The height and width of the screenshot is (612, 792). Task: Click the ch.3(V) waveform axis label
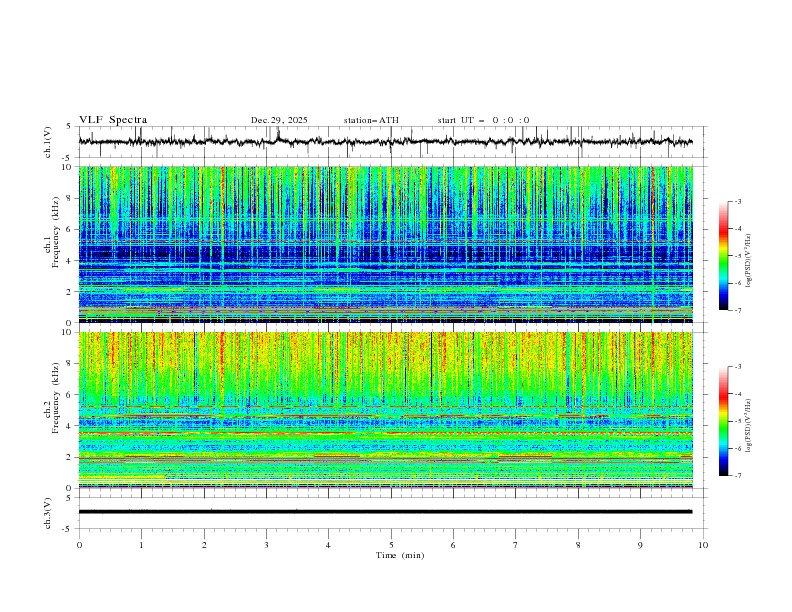click(48, 511)
